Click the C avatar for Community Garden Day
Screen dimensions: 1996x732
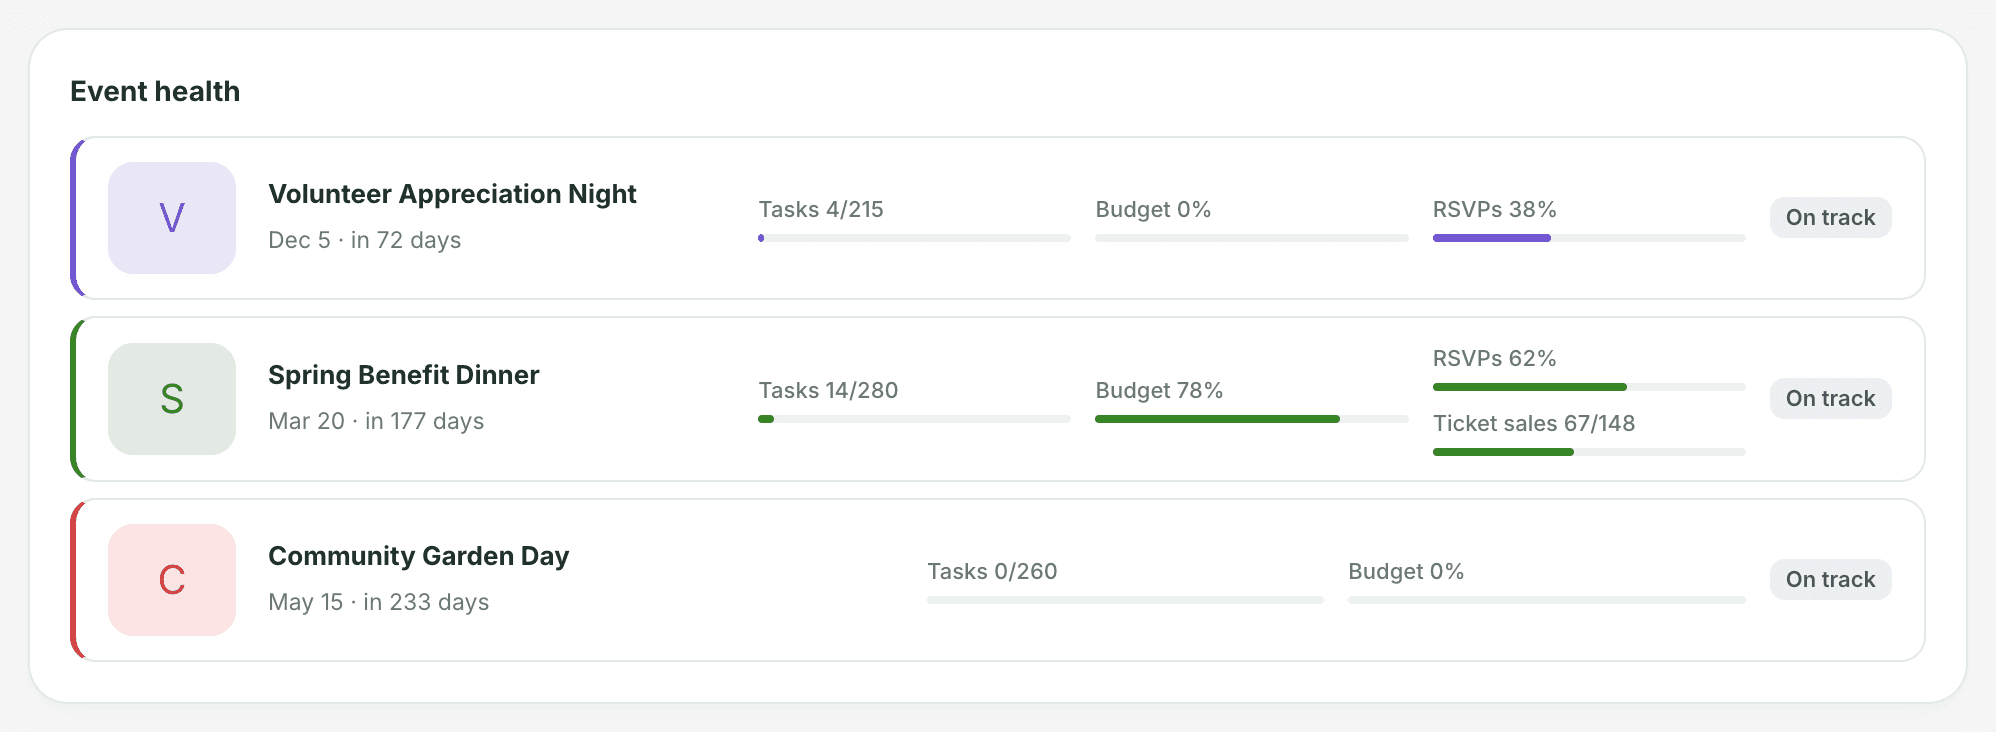(x=172, y=580)
